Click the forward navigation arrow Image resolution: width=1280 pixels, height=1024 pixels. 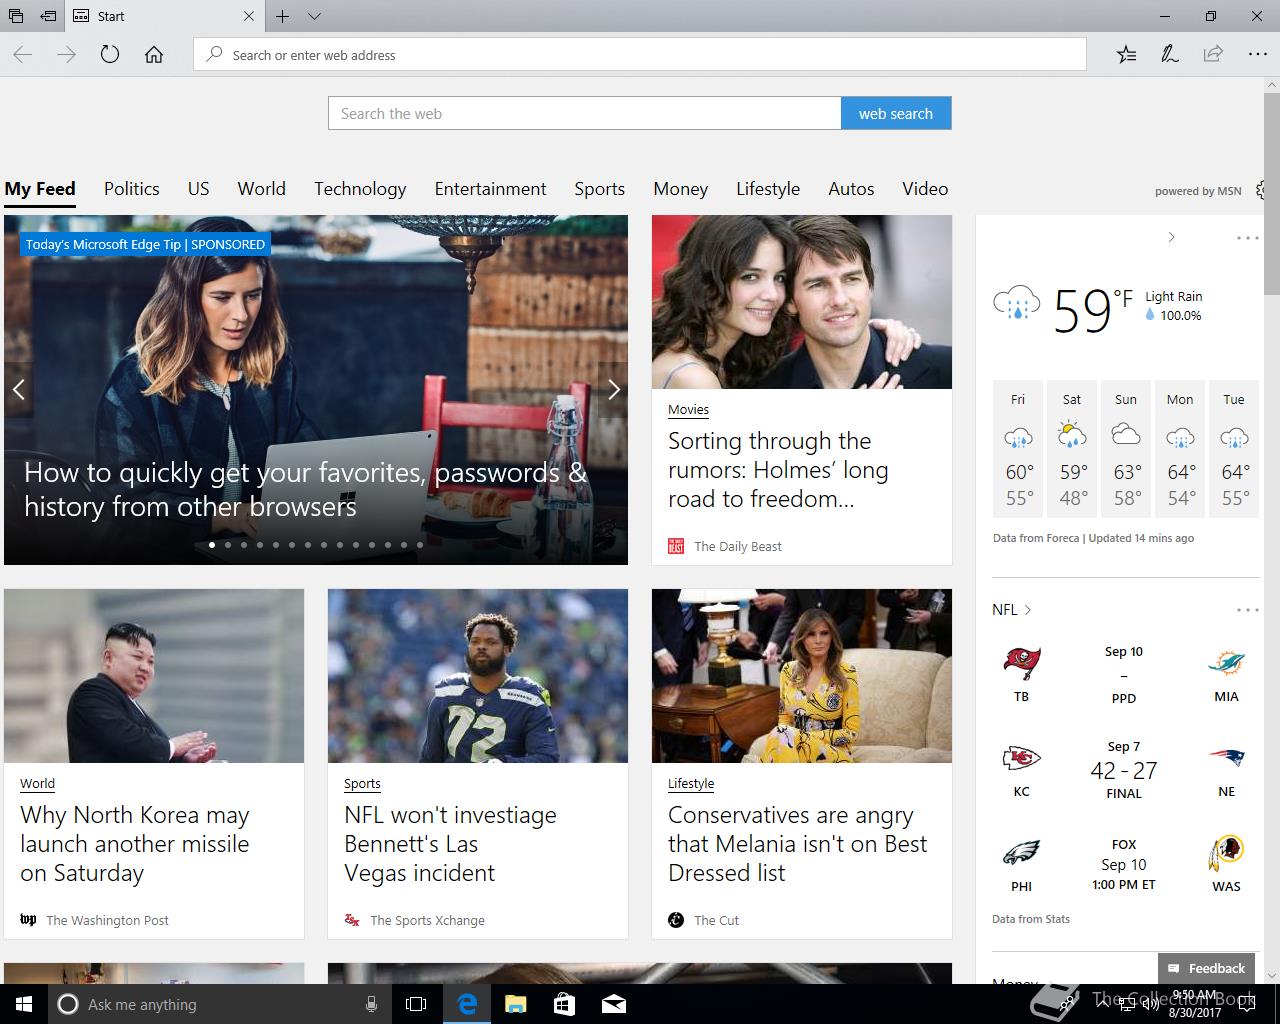click(66, 55)
